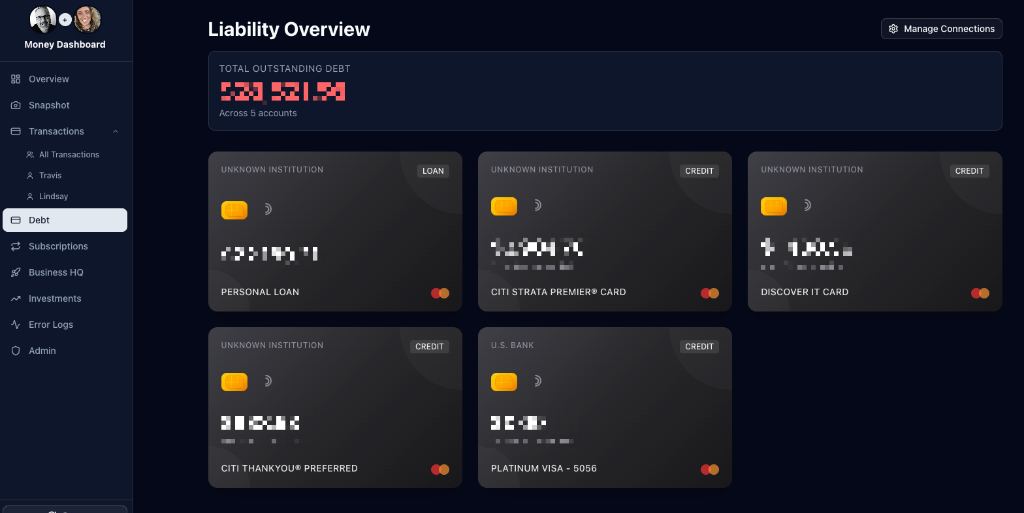
Task: Open the All Transactions list
Action: click(x=69, y=155)
